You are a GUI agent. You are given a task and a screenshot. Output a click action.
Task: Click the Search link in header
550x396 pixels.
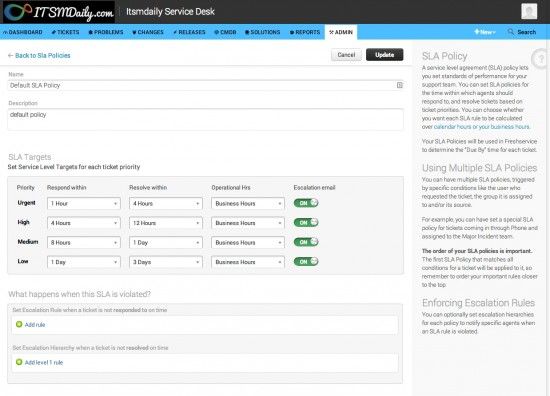click(526, 32)
